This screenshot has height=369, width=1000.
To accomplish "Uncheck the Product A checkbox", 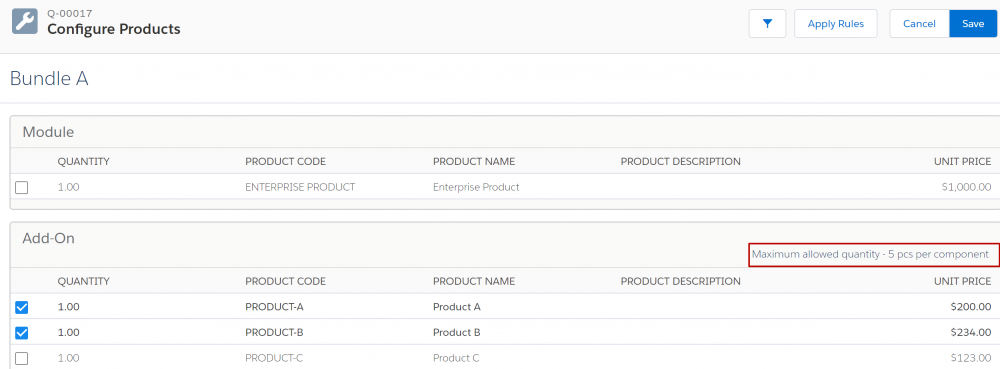I will 22,307.
